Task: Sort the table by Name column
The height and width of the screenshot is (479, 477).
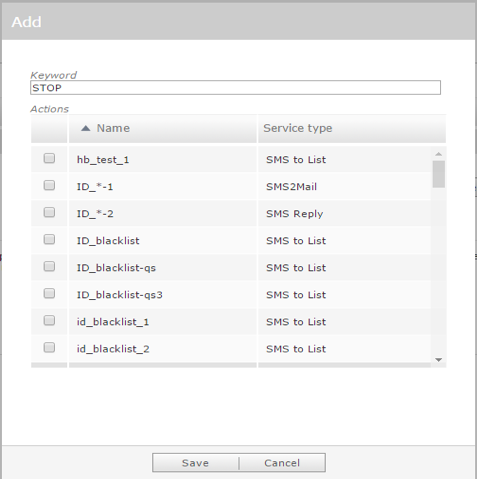Action: coord(113,128)
